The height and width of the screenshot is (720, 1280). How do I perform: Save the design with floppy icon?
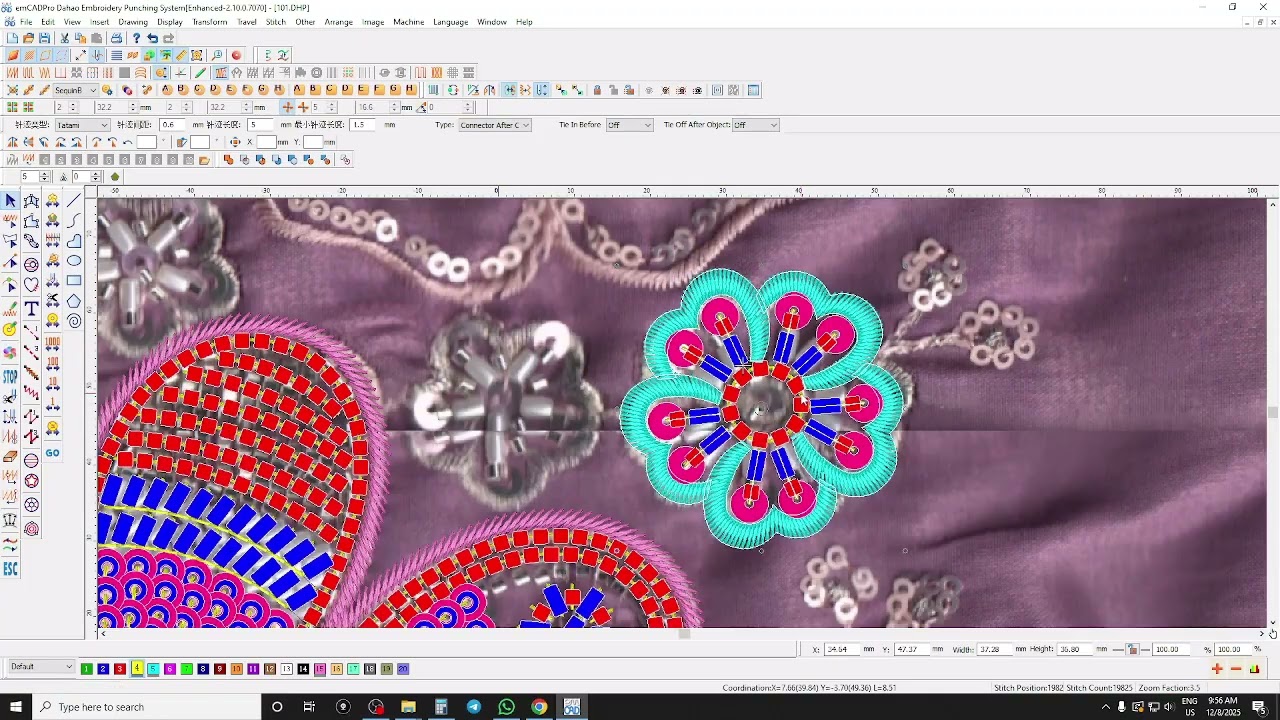pos(45,38)
